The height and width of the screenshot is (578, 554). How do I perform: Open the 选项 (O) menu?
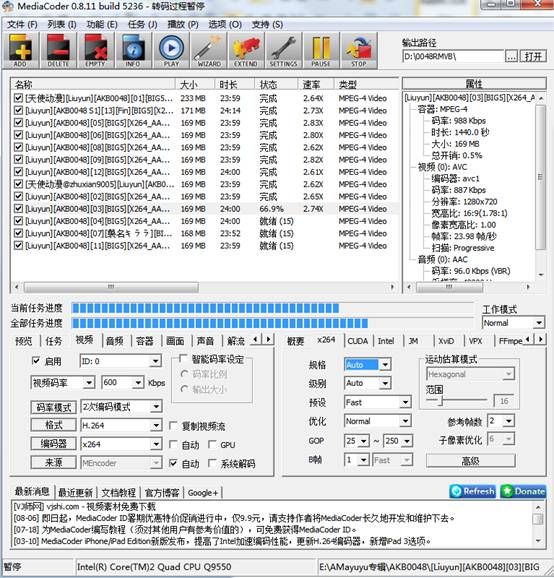pos(225,25)
